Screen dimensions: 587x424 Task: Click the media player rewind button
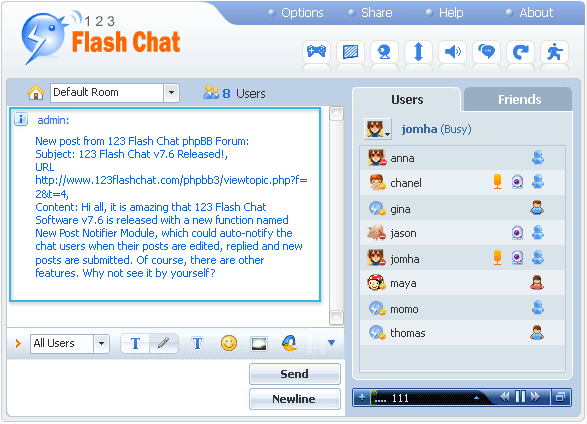point(505,397)
